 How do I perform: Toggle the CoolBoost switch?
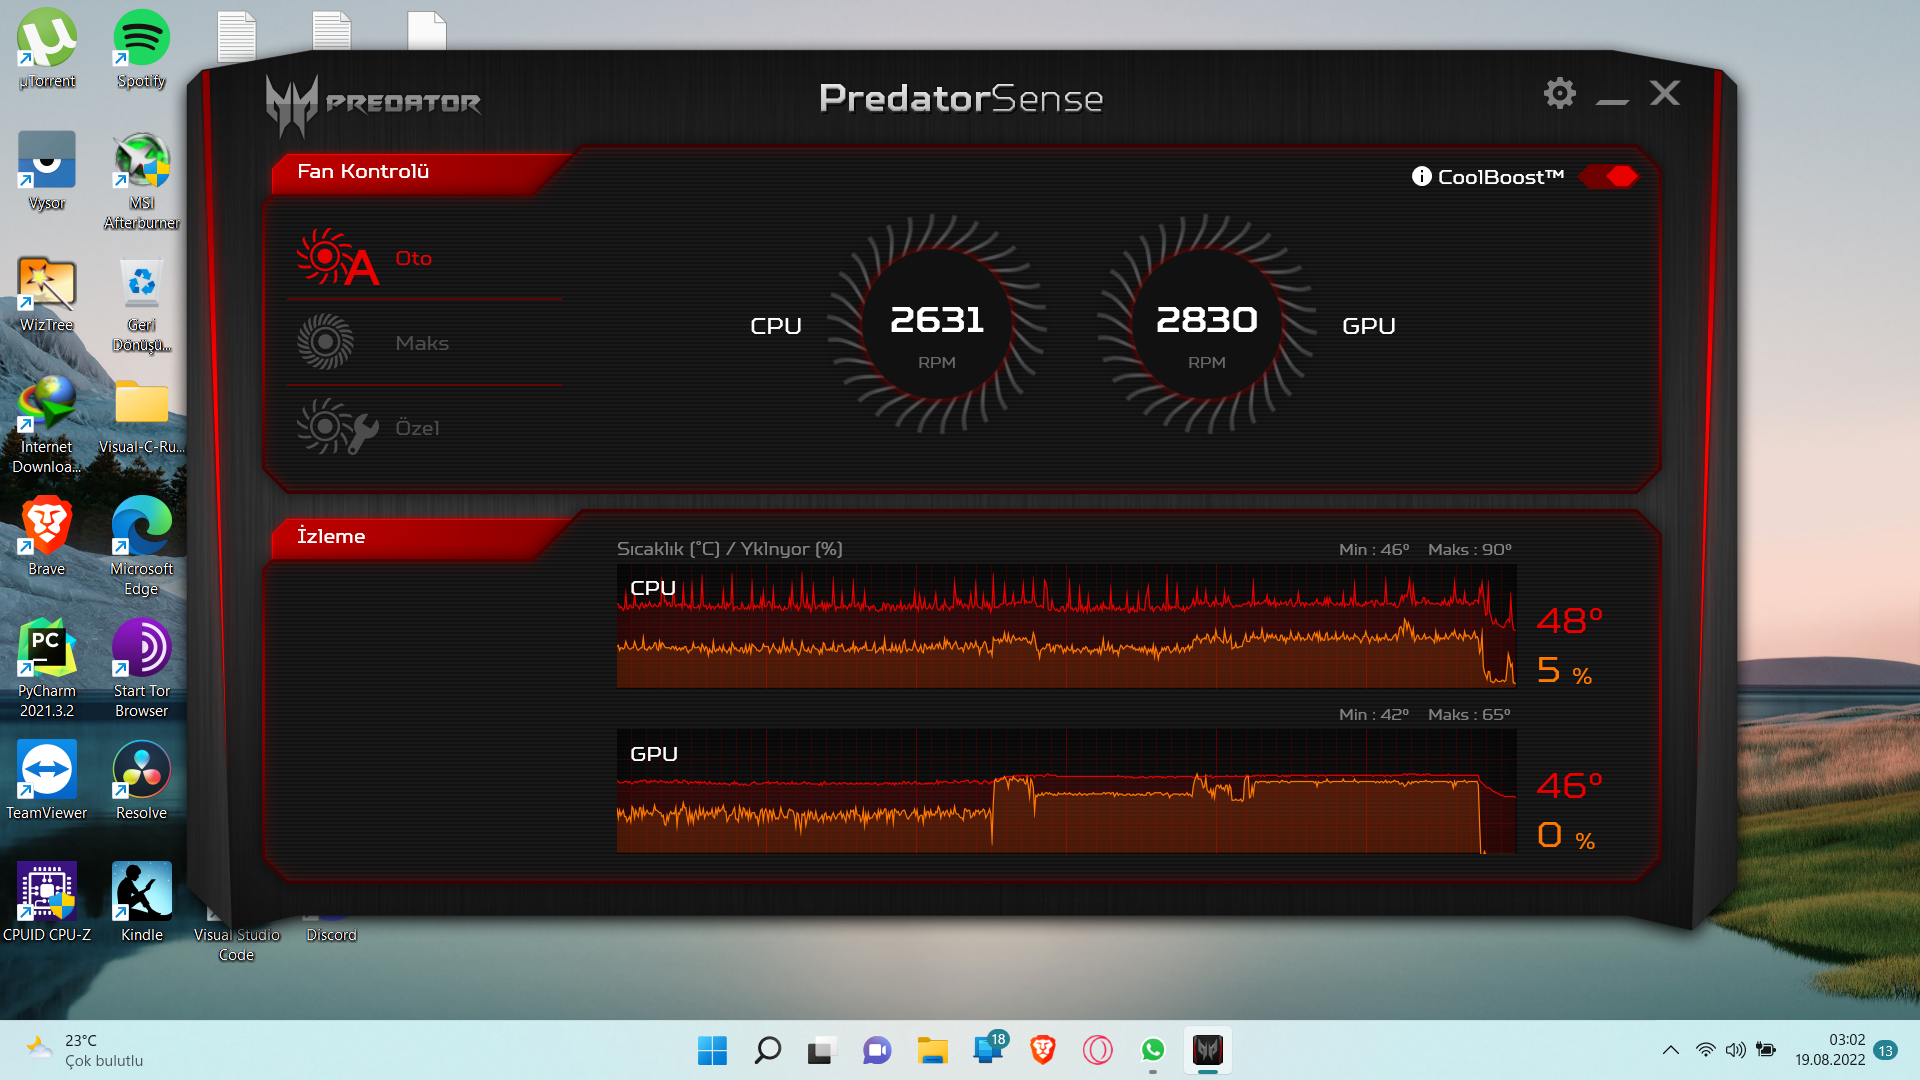pyautogui.click(x=1609, y=177)
